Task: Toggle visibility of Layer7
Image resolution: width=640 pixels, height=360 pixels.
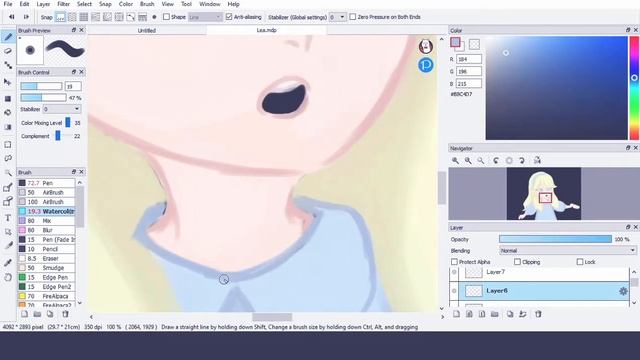Action: click(x=454, y=272)
